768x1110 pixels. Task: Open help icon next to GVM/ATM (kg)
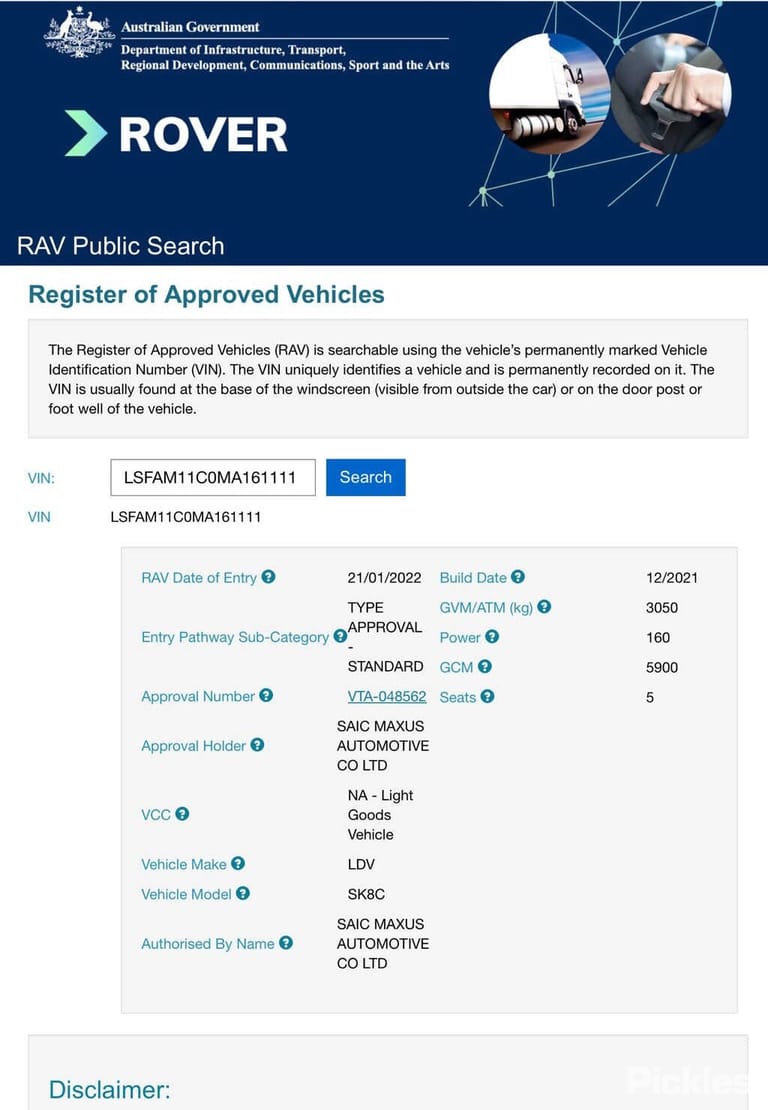544,607
